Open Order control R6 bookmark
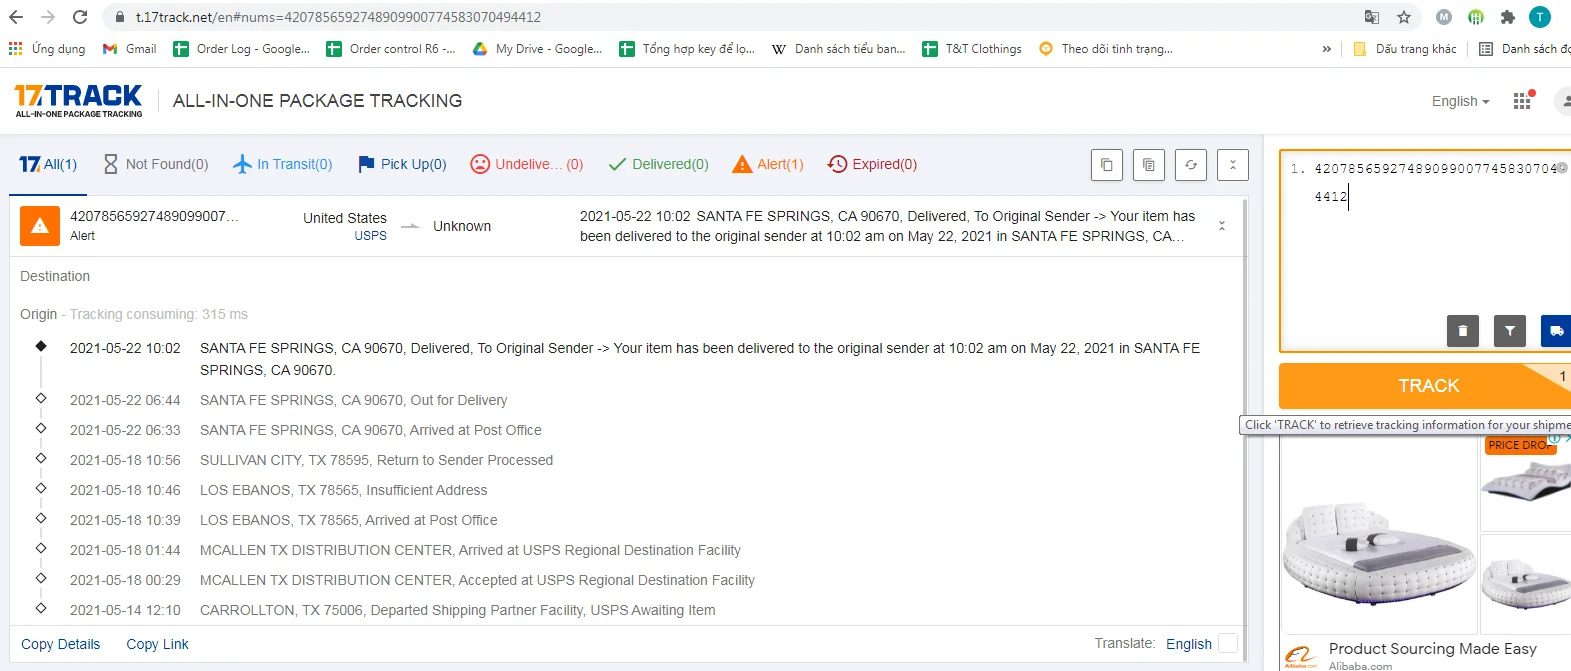This screenshot has height=671, width=1571. point(390,48)
